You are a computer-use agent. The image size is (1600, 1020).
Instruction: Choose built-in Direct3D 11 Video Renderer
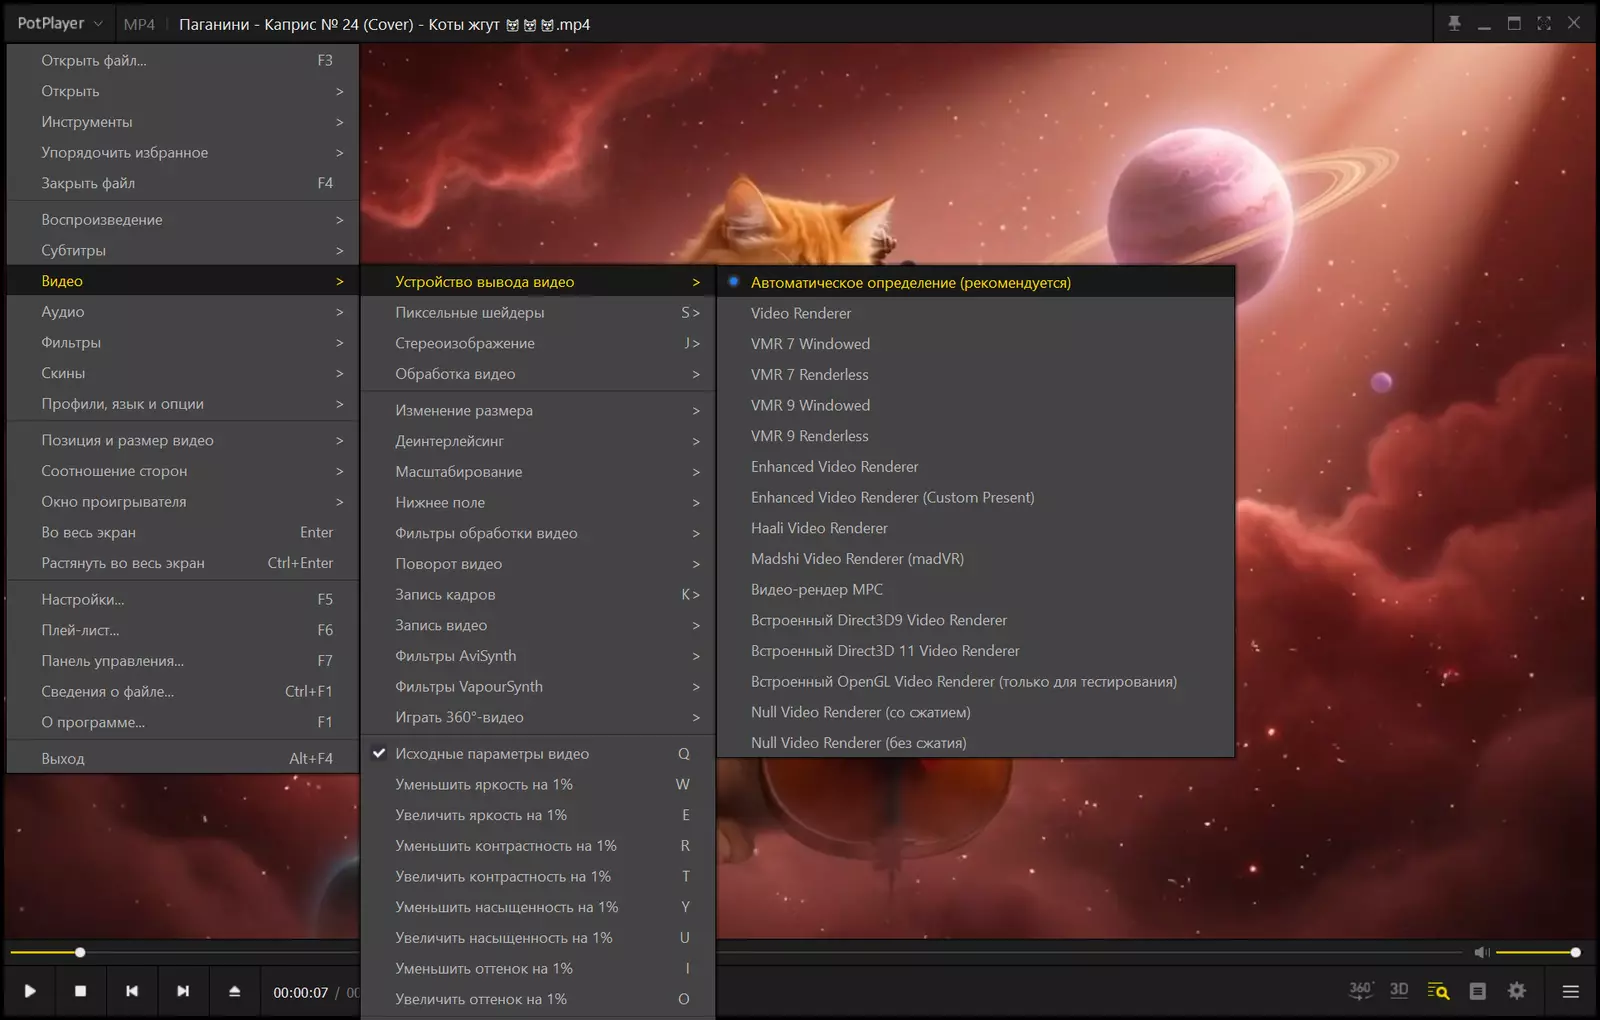[976, 651]
